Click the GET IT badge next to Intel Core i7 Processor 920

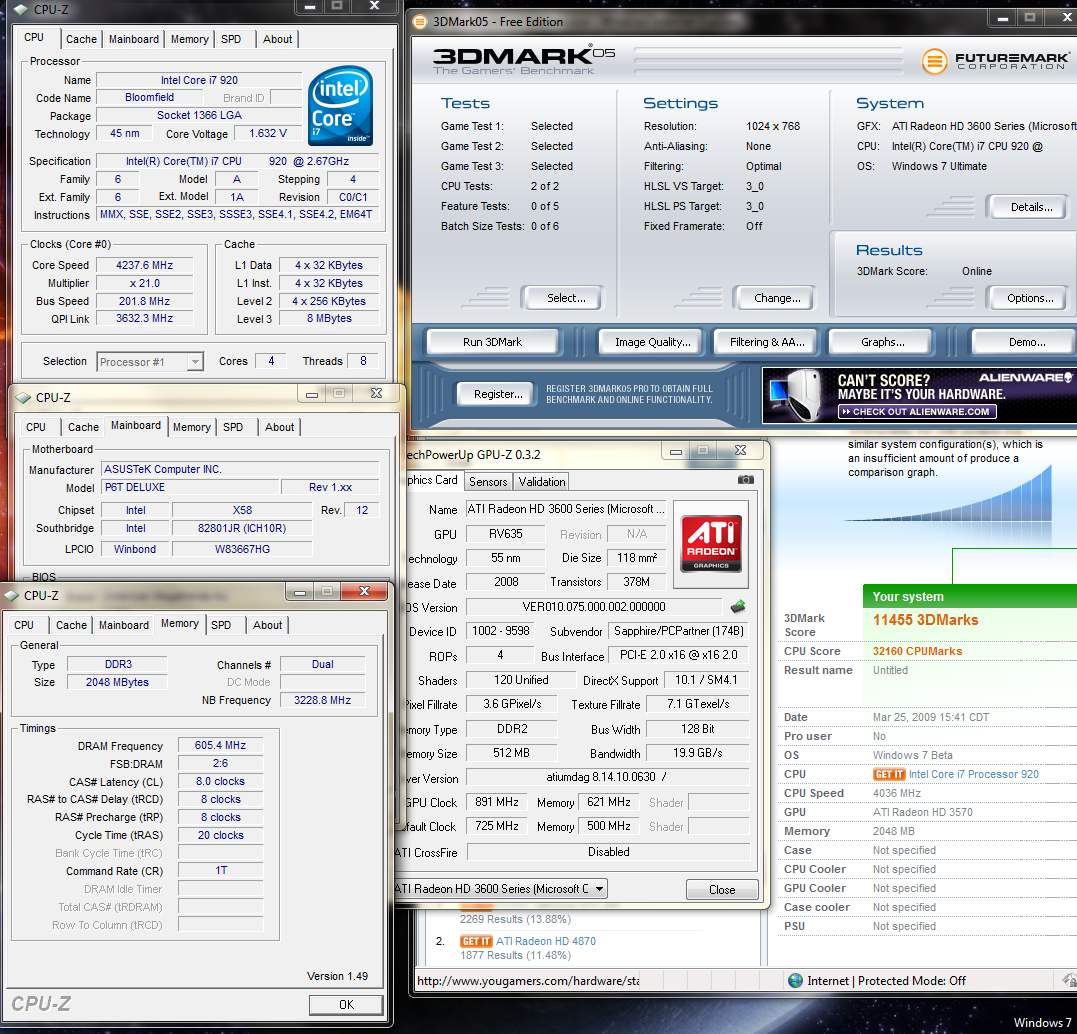click(x=889, y=774)
